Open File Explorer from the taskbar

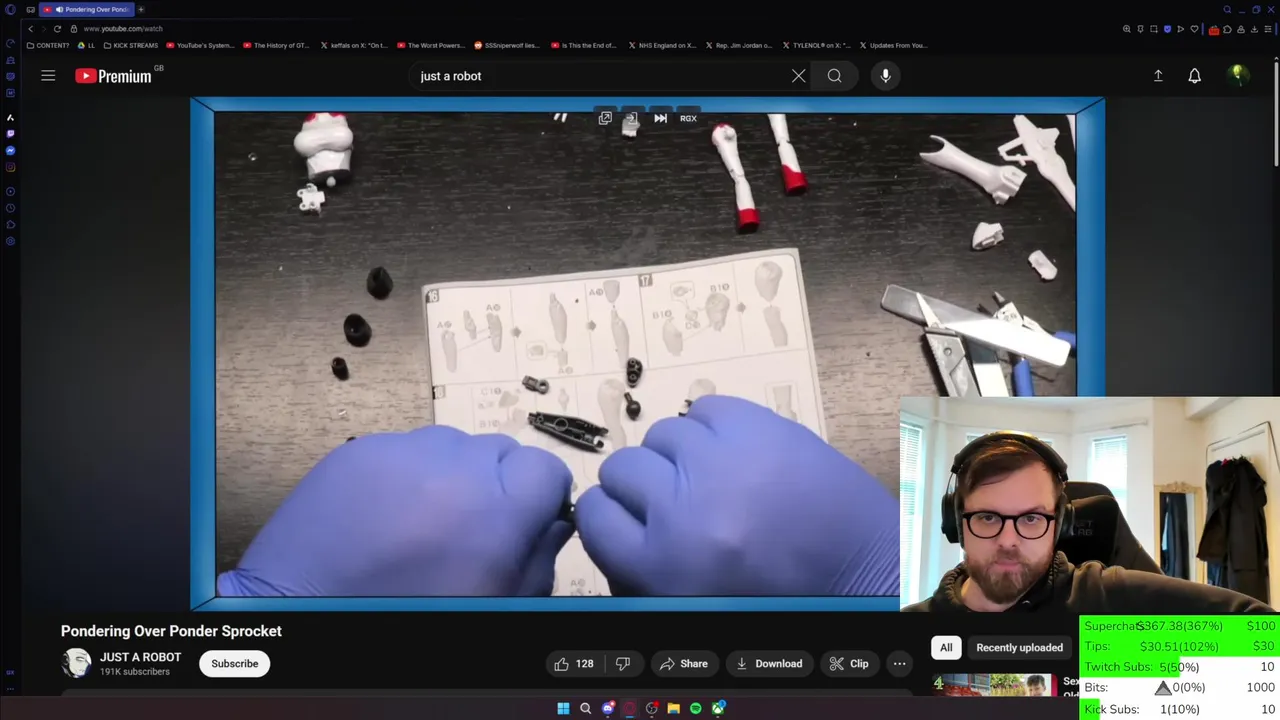coord(673,708)
